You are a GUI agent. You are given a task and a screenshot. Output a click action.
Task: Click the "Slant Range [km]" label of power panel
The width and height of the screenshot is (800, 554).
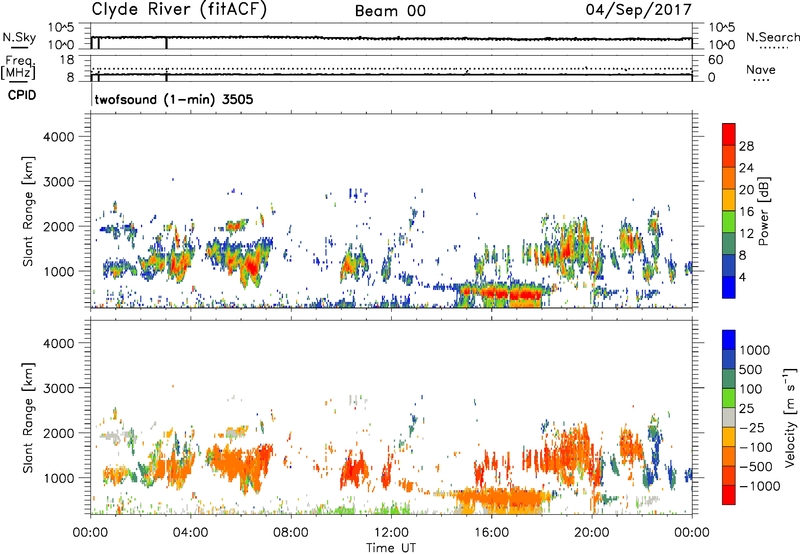point(28,211)
